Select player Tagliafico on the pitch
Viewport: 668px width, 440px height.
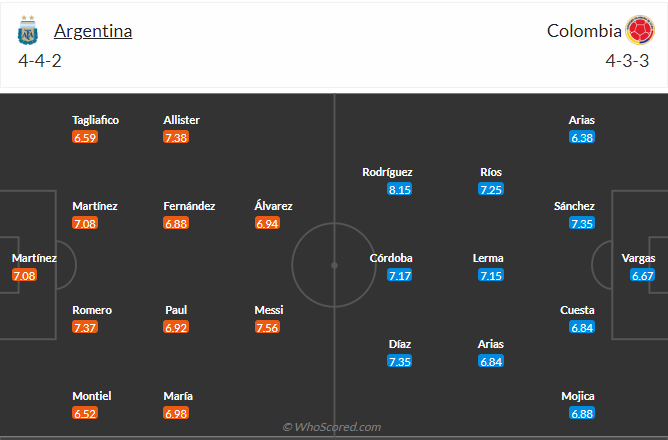point(95,120)
